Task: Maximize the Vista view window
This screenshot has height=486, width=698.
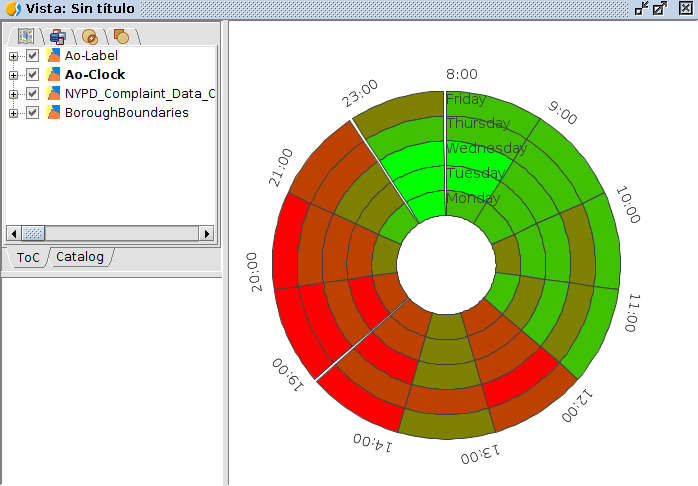Action: pos(660,9)
